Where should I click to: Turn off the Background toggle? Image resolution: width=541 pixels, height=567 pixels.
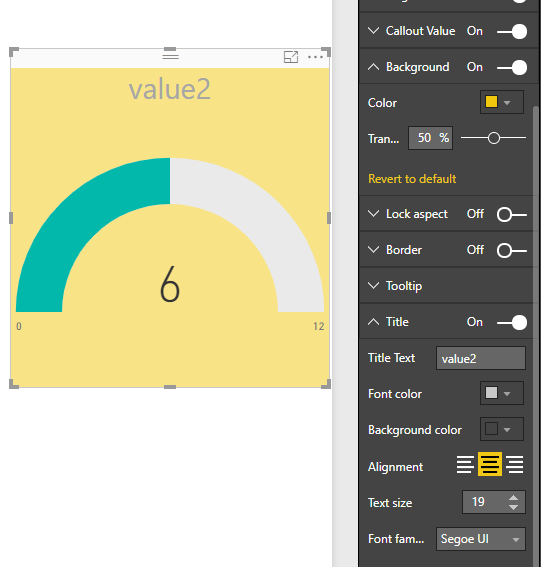[512, 68]
